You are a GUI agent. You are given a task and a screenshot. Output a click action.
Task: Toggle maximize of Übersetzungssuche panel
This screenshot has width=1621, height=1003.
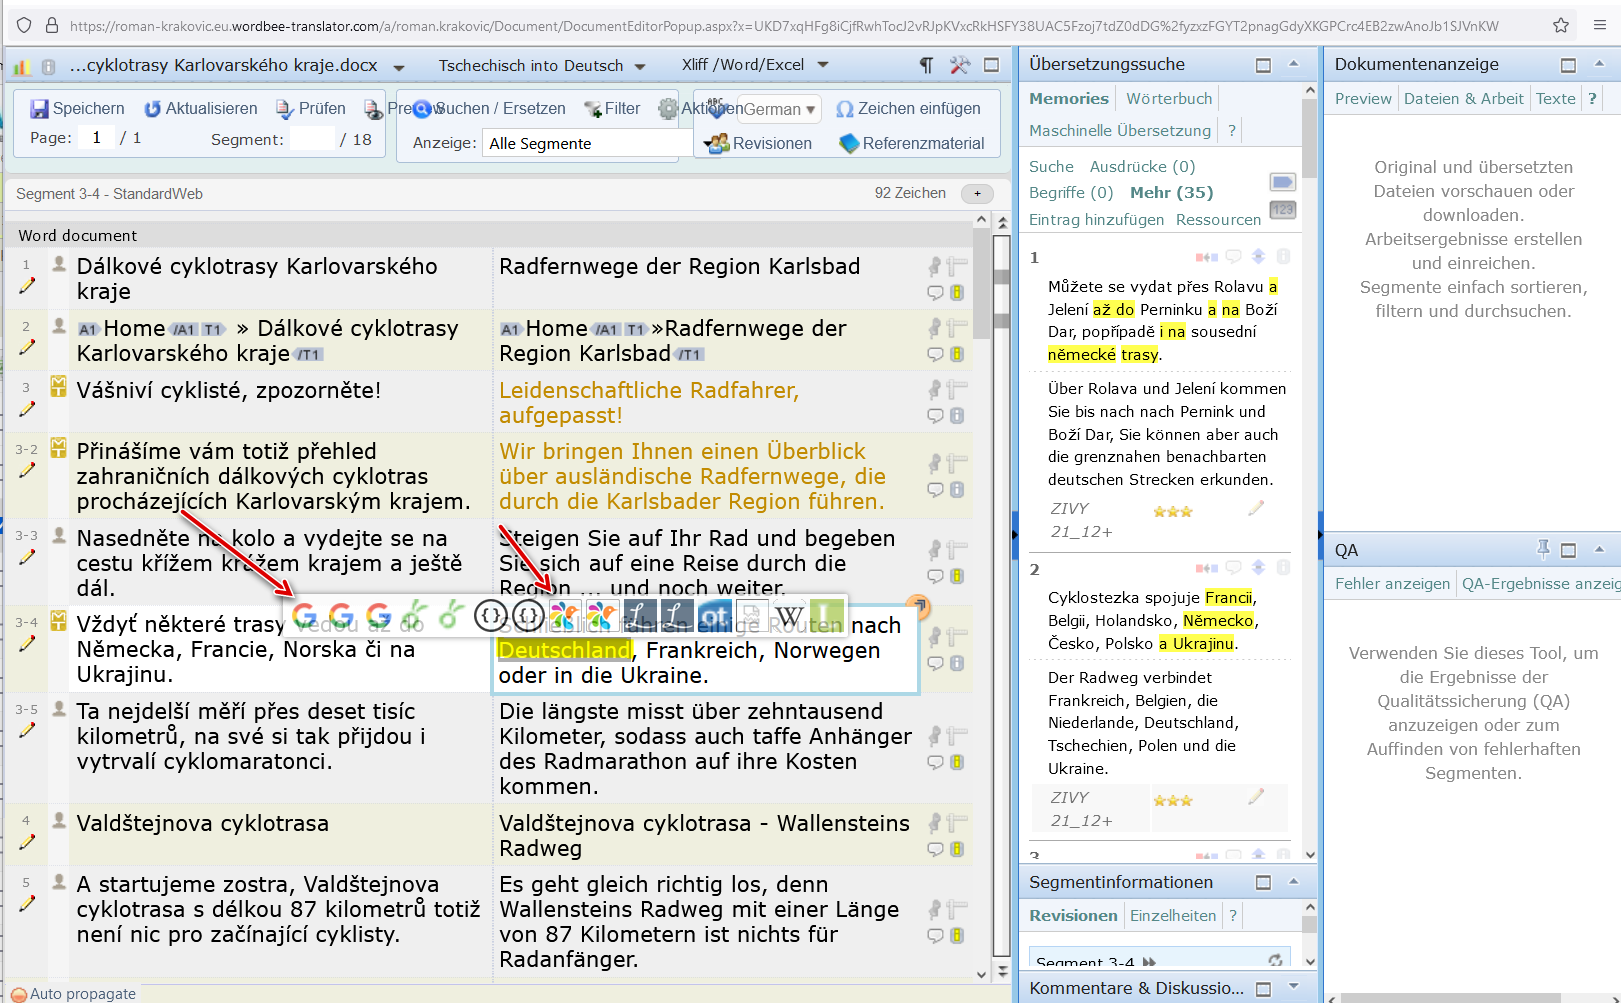click(x=1263, y=66)
